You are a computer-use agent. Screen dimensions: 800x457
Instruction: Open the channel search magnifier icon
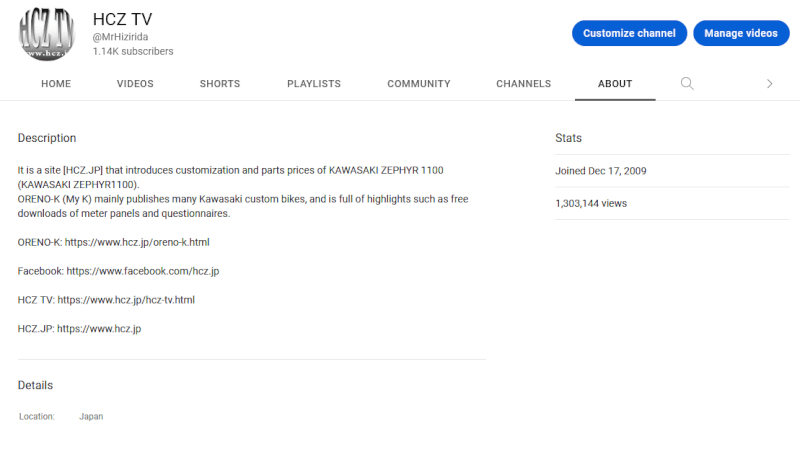(x=687, y=83)
